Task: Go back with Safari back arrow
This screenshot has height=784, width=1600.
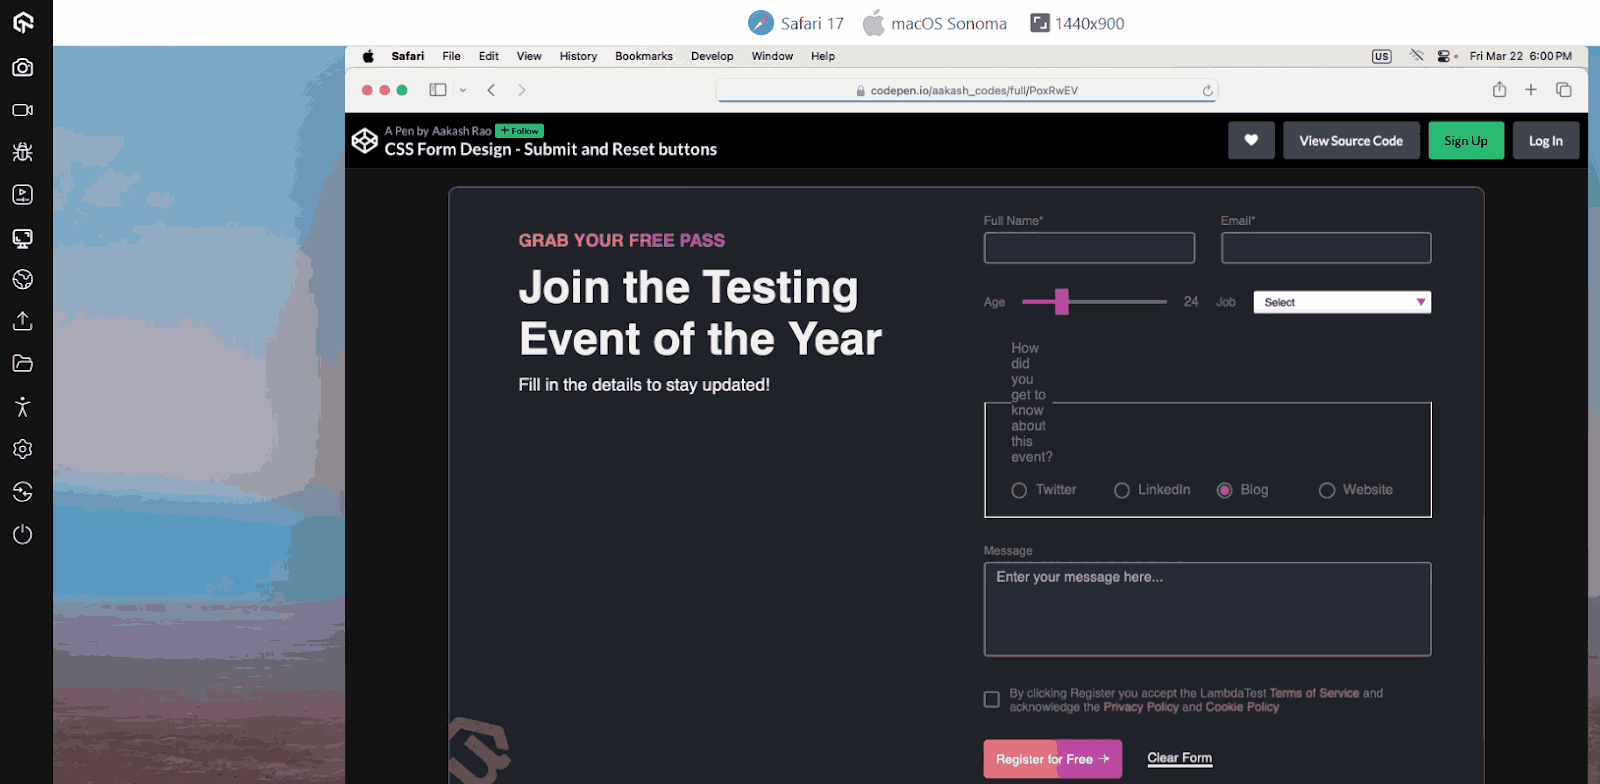Action: click(x=491, y=90)
